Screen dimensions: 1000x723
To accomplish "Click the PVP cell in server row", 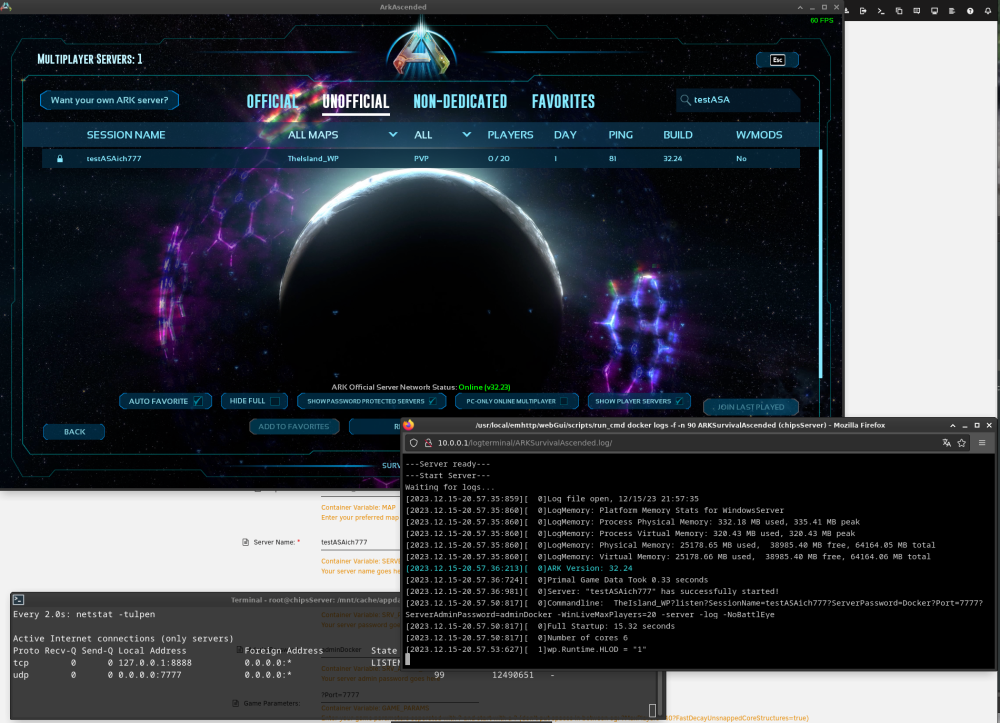I will [x=422, y=159].
